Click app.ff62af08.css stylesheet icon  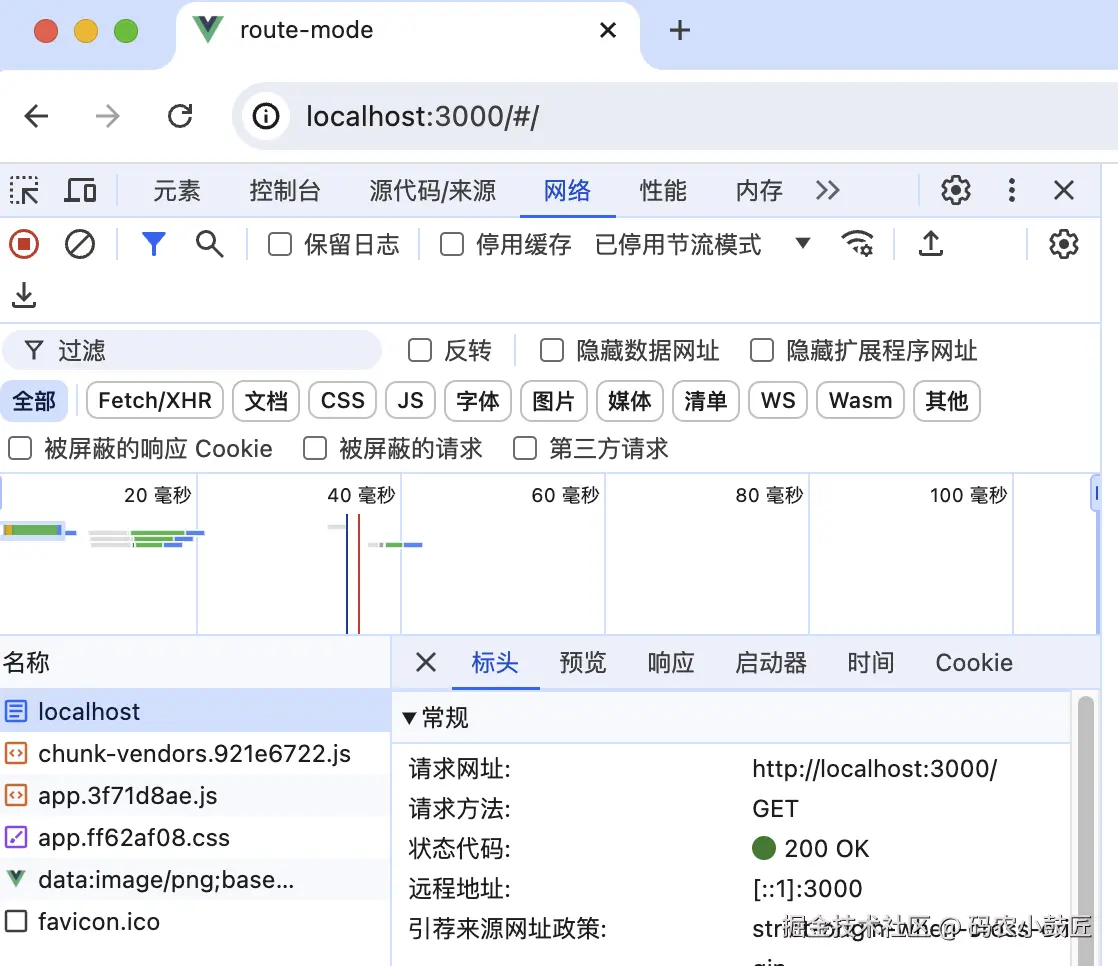[16, 837]
